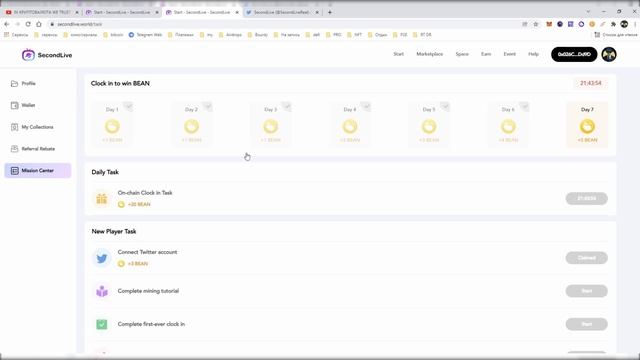This screenshot has width=640, height=360.
Task: Reload the page with the refresh icon
Action: coord(28,24)
